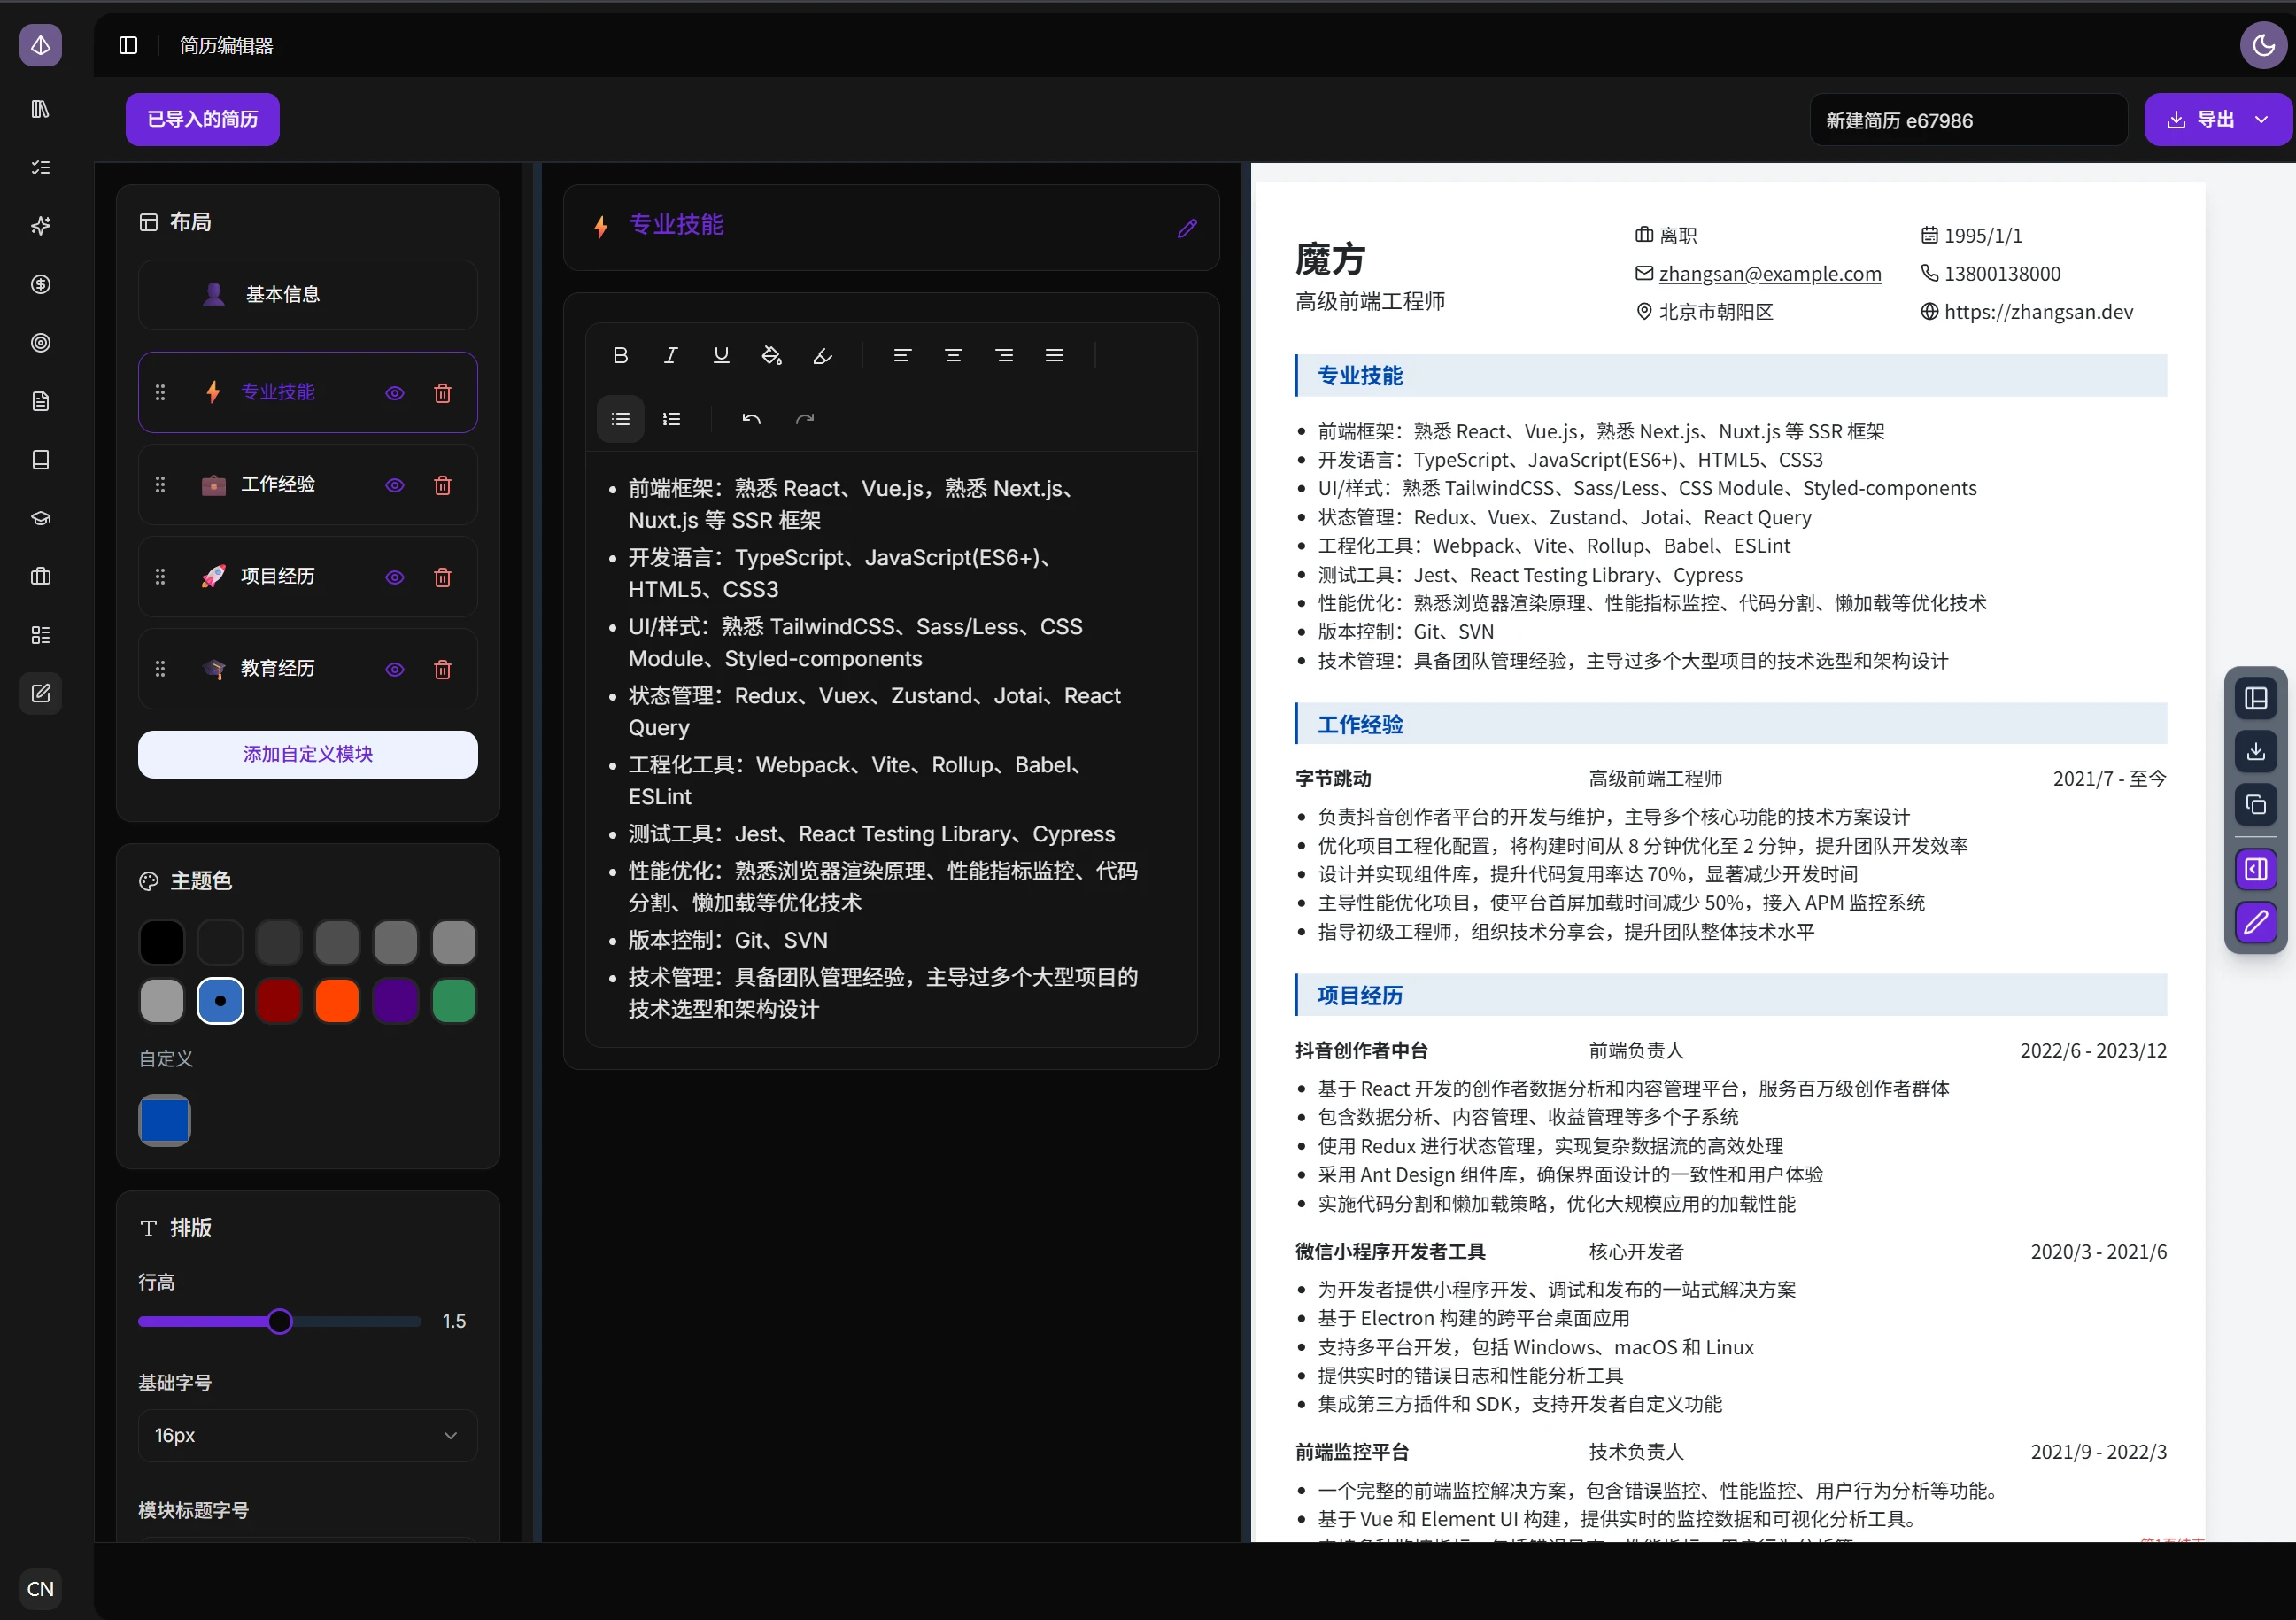Screen dimensions: 2296x1620
Task: Pick the green theme color swatch
Action: coord(454,1001)
